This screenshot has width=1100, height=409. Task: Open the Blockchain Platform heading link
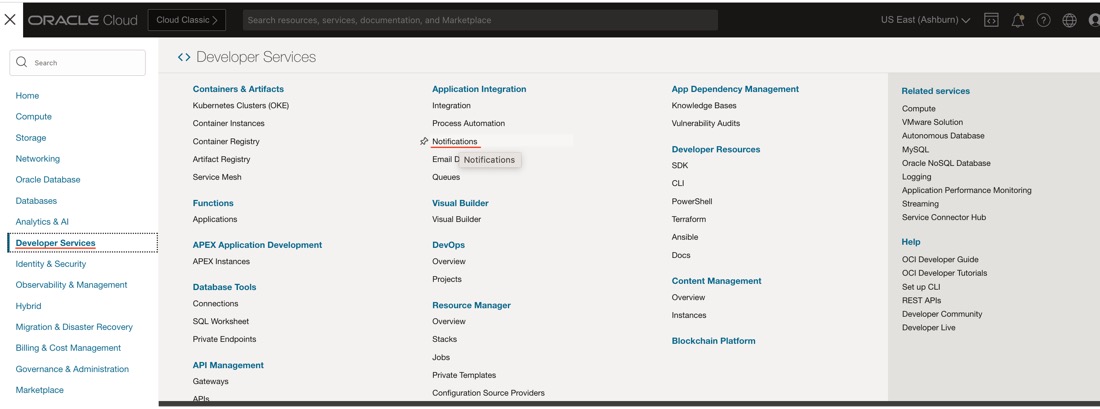pos(713,341)
